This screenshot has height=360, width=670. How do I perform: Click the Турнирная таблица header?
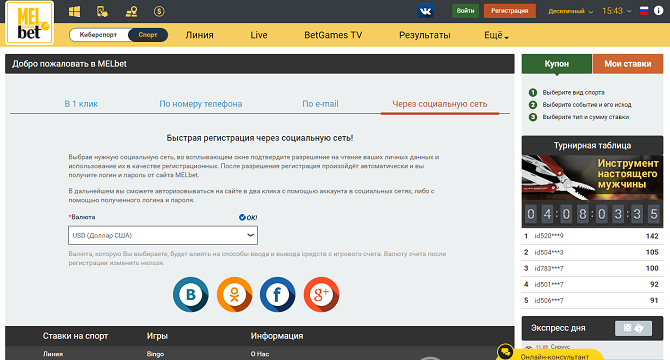592,145
